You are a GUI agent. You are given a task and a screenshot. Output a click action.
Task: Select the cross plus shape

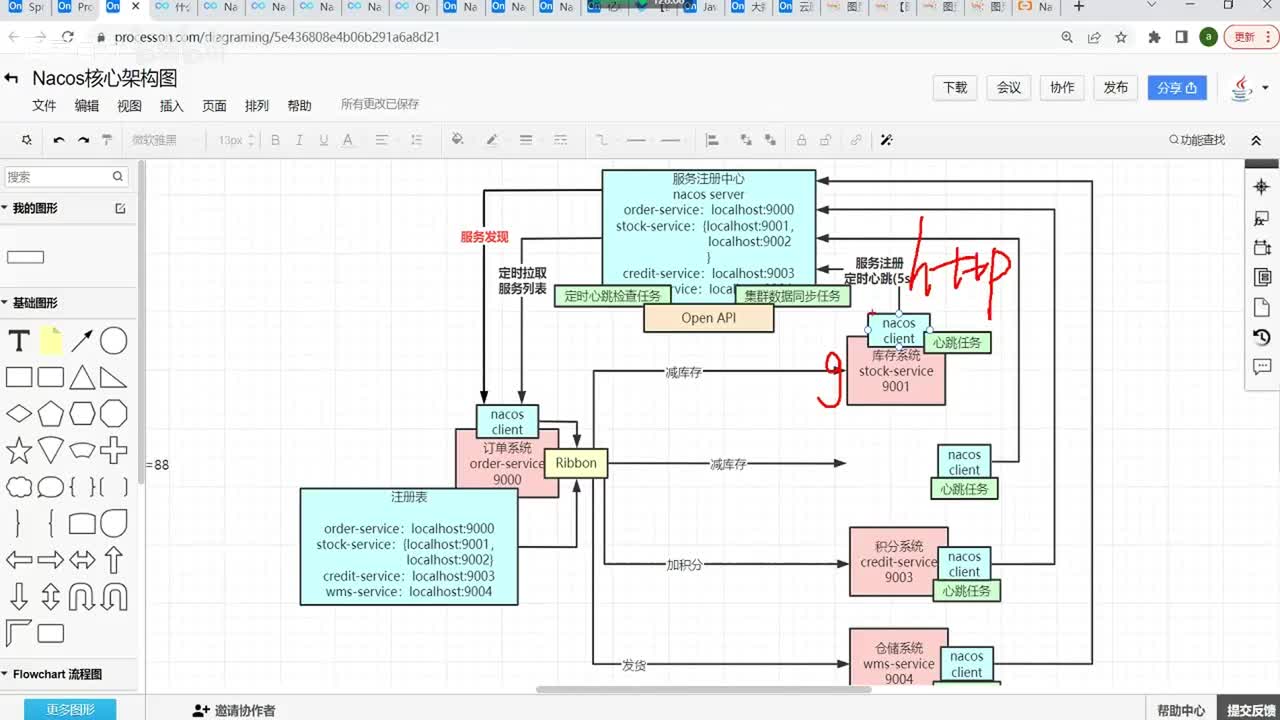pos(113,450)
